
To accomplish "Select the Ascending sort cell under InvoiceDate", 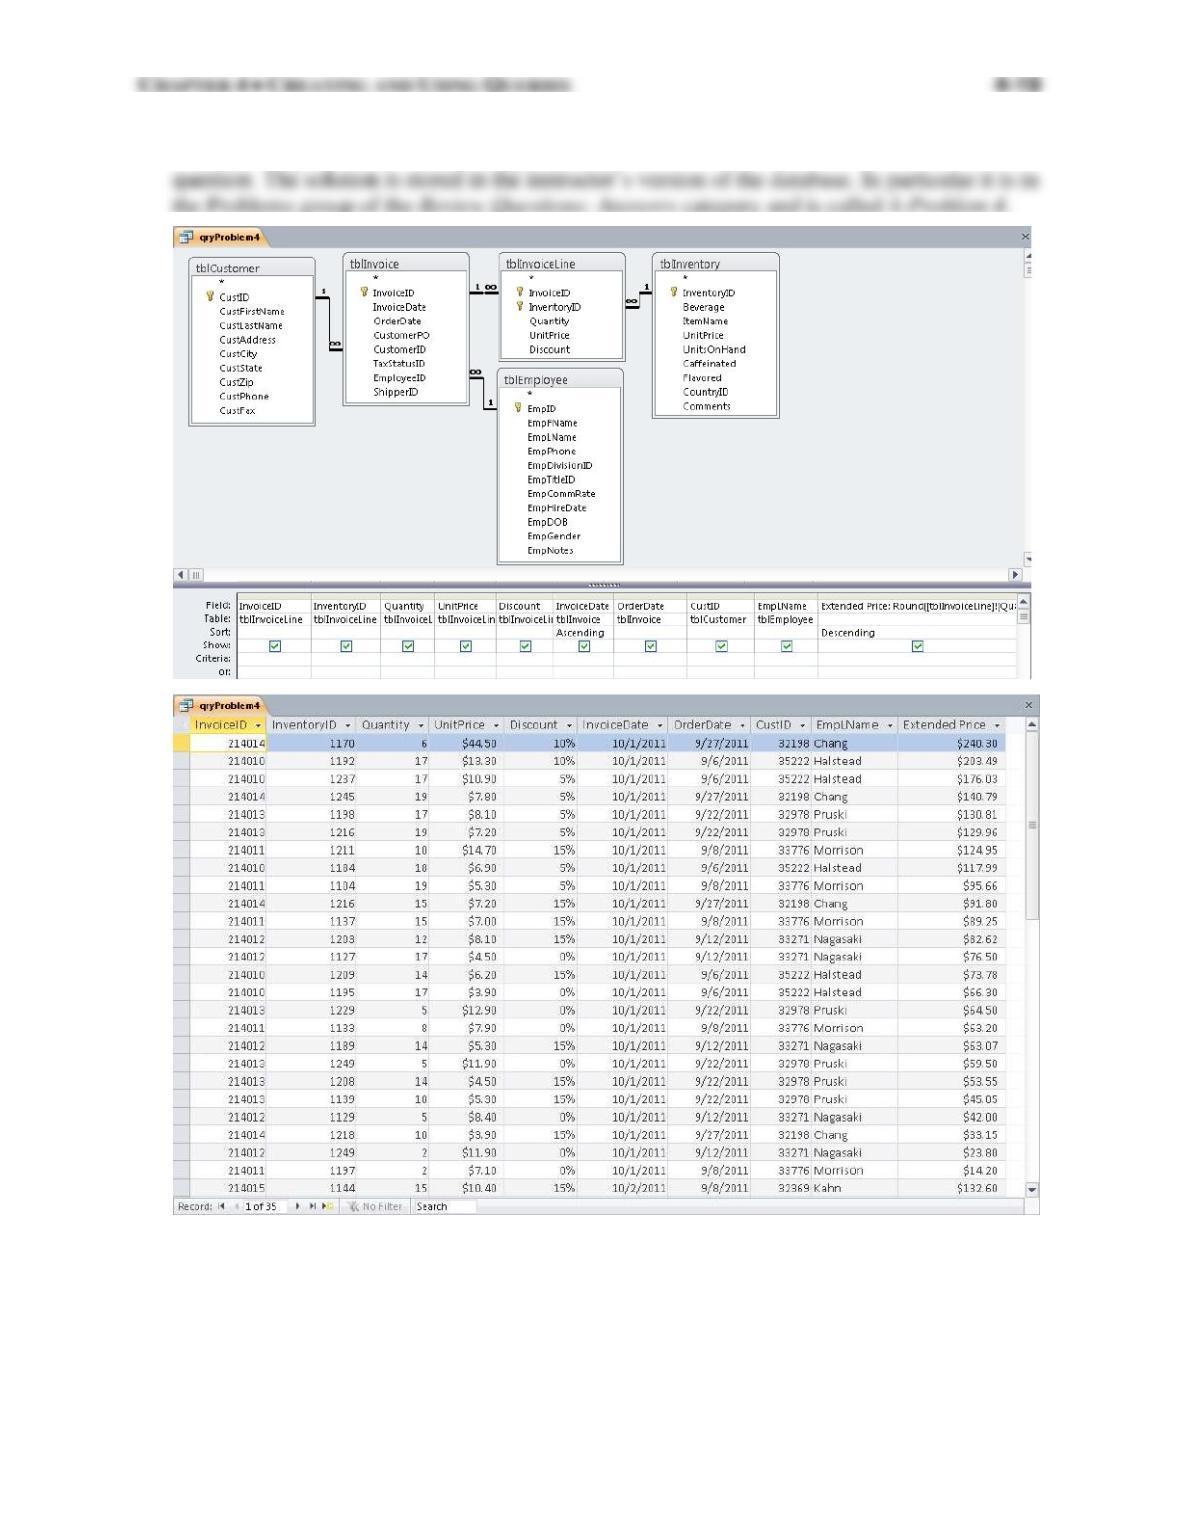I will (x=583, y=633).
